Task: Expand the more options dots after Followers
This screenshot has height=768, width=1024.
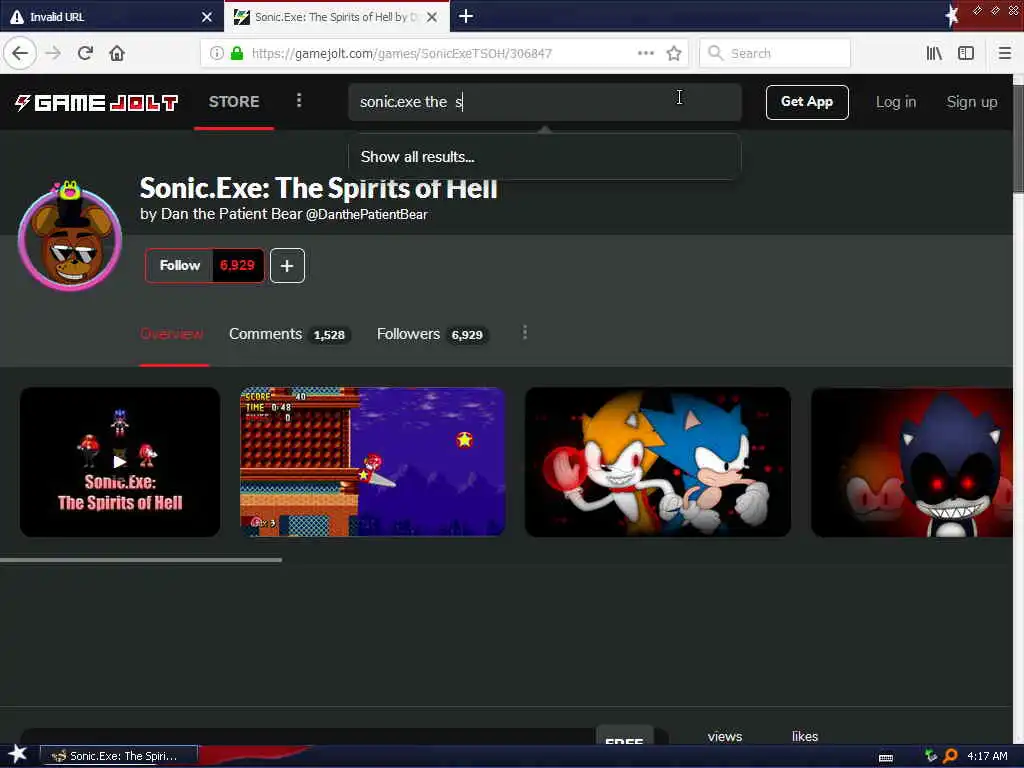Action: click(524, 333)
